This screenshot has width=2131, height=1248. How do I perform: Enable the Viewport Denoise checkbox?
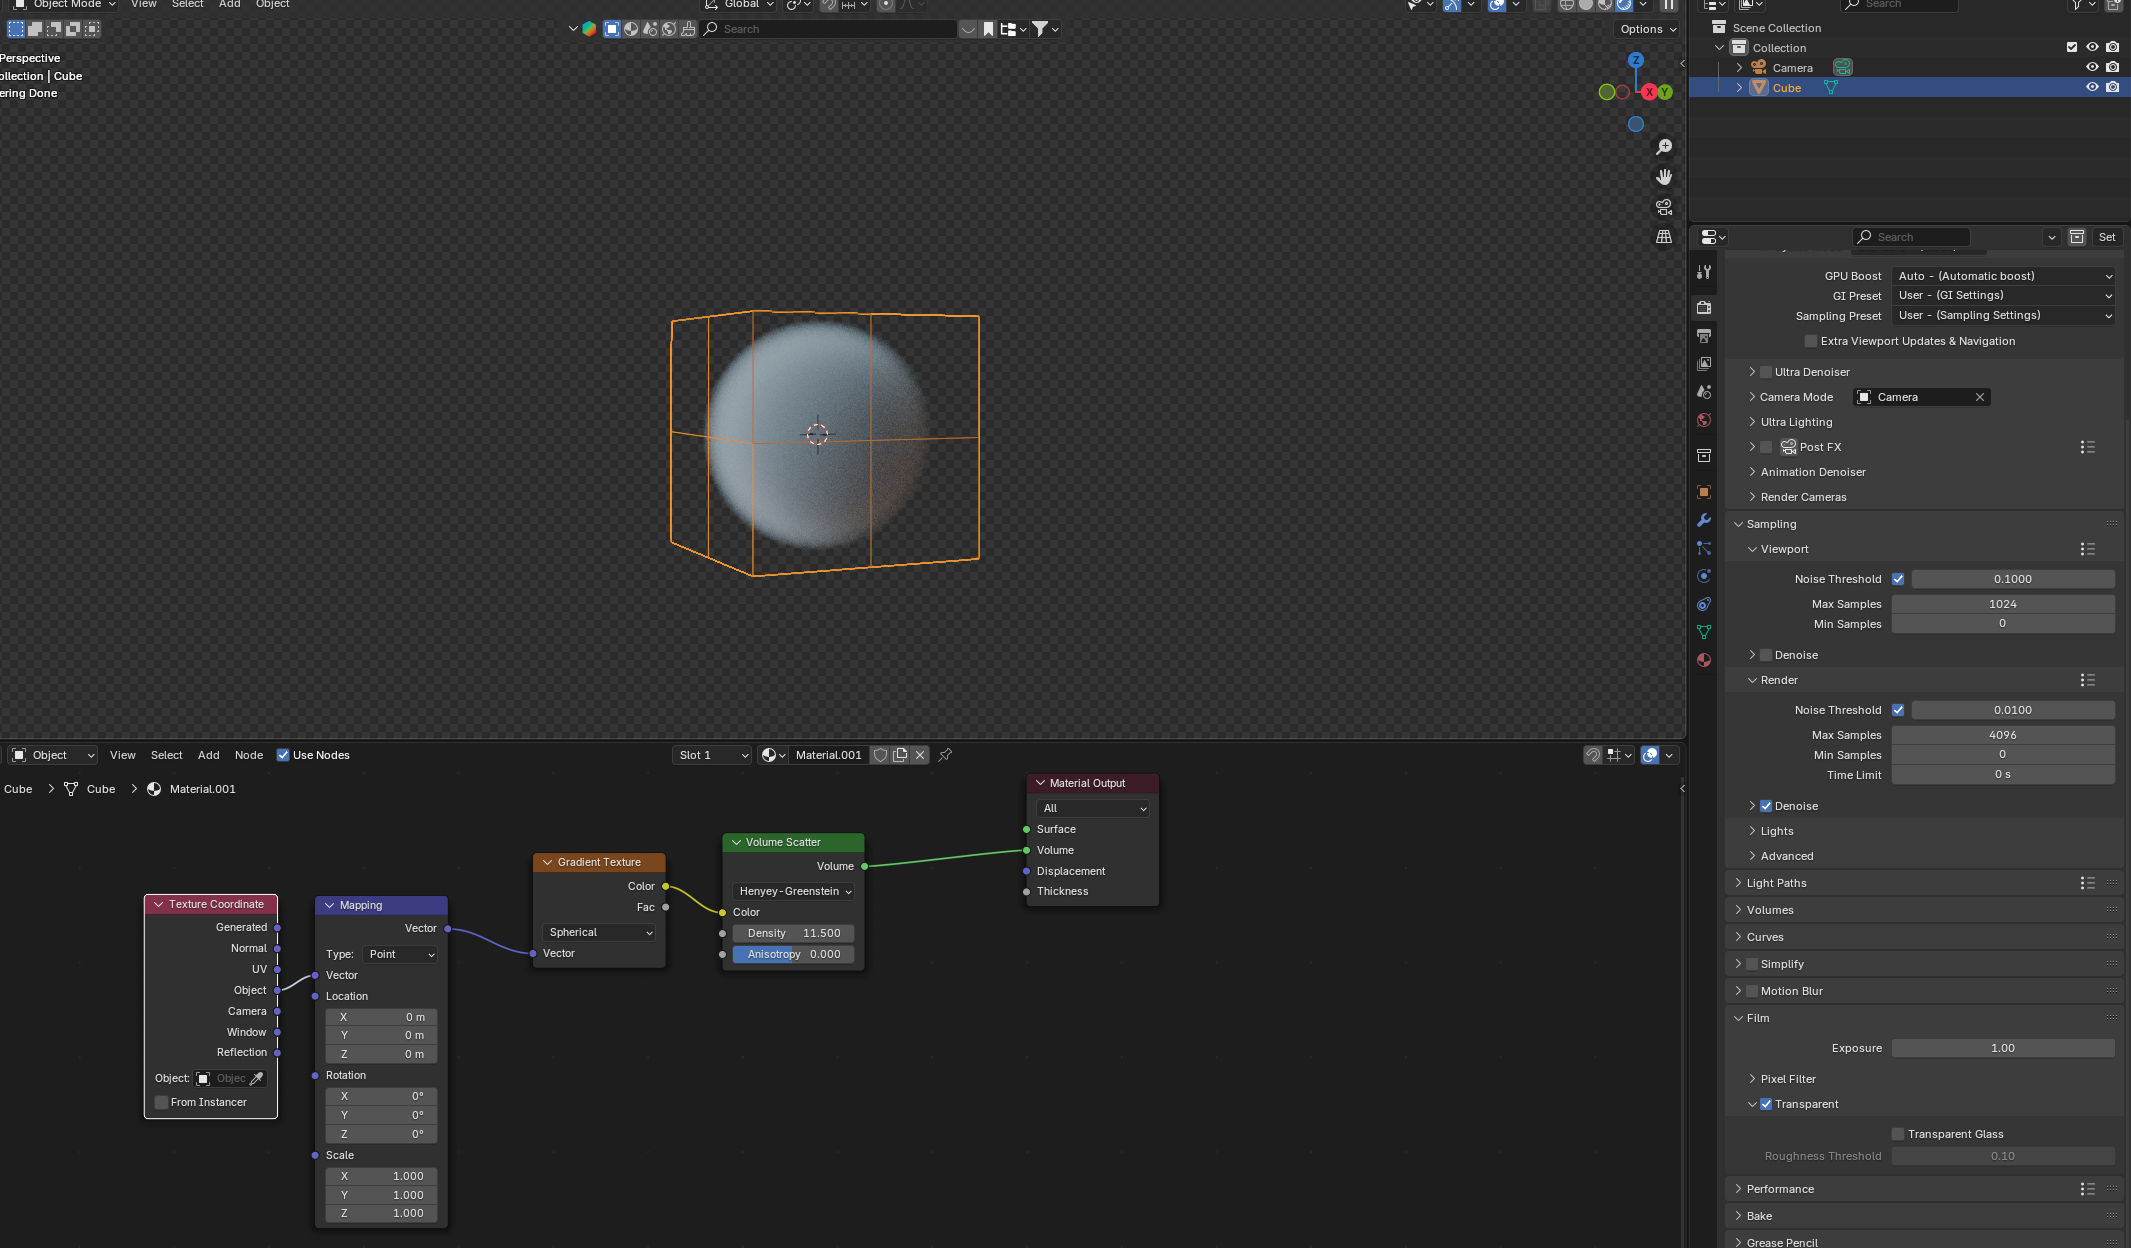[1766, 655]
